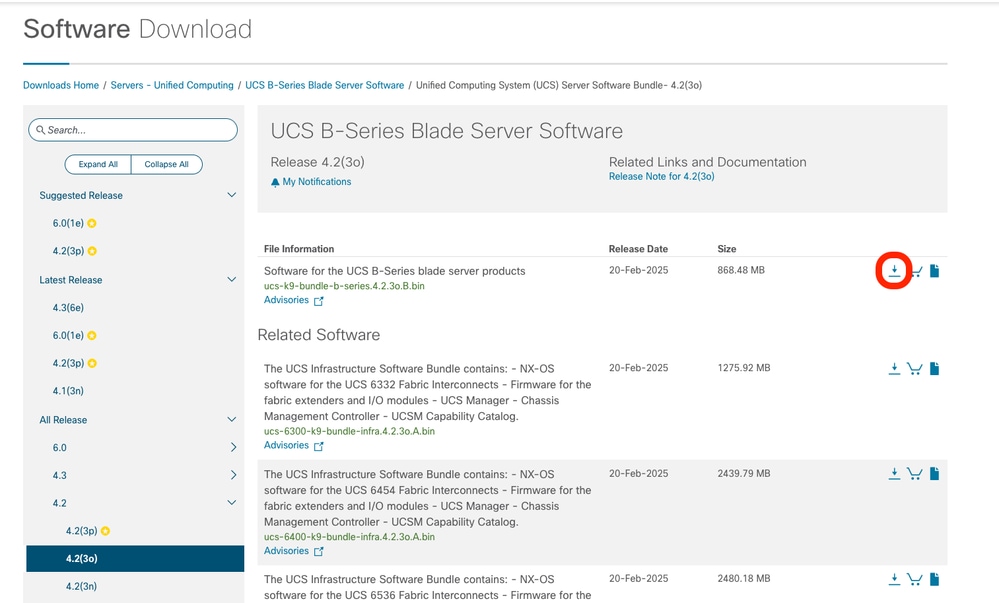This screenshot has width=999, height=603.
Task: Collapse the 4.2 release group
Action: (x=232, y=502)
